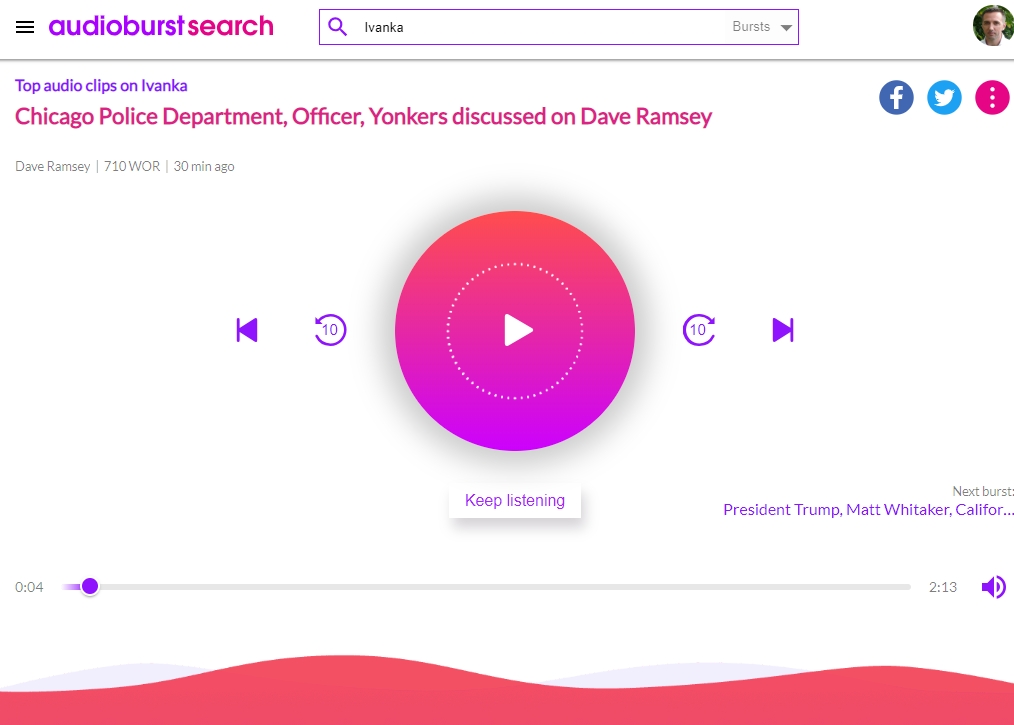The image size is (1014, 725).
Task: Click Top audio clips on Ivanka
Action: [101, 85]
